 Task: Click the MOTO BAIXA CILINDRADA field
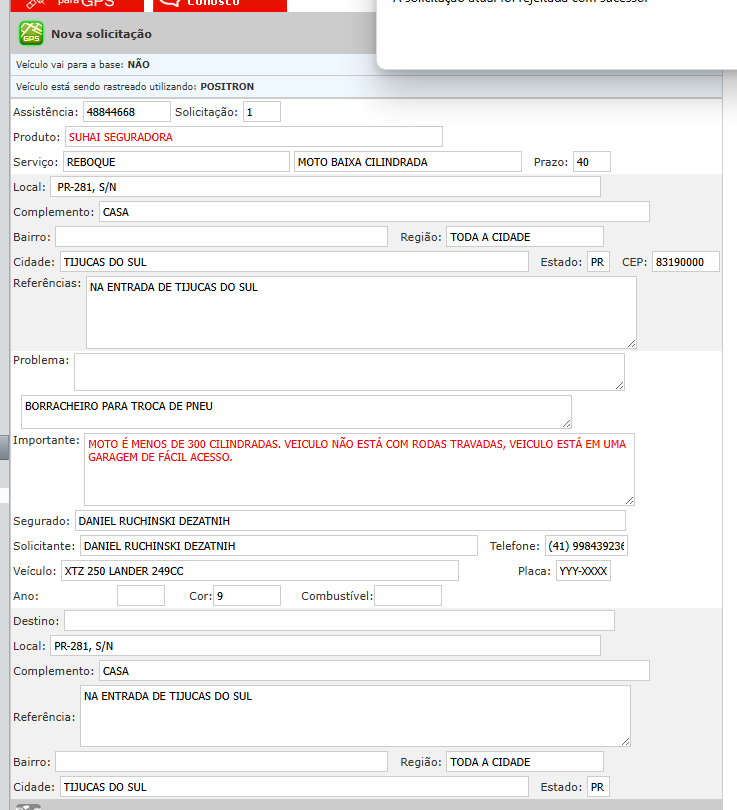tap(407, 162)
